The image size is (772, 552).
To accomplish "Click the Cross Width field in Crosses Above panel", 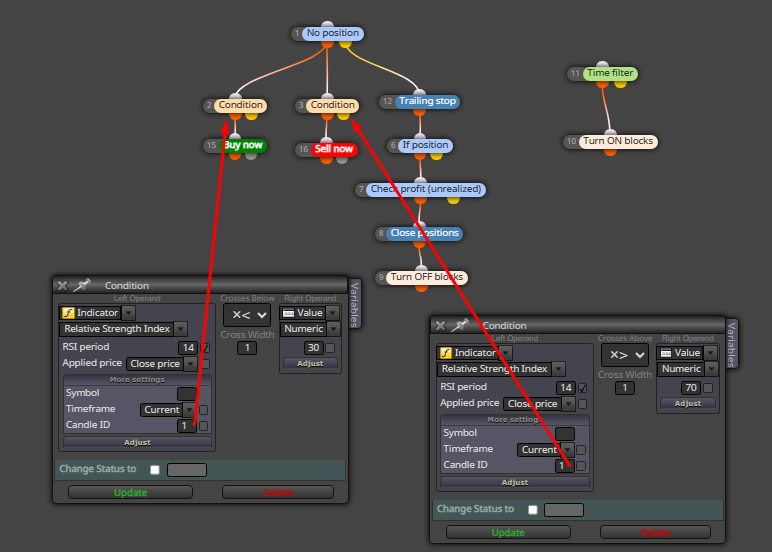I will (x=625, y=388).
